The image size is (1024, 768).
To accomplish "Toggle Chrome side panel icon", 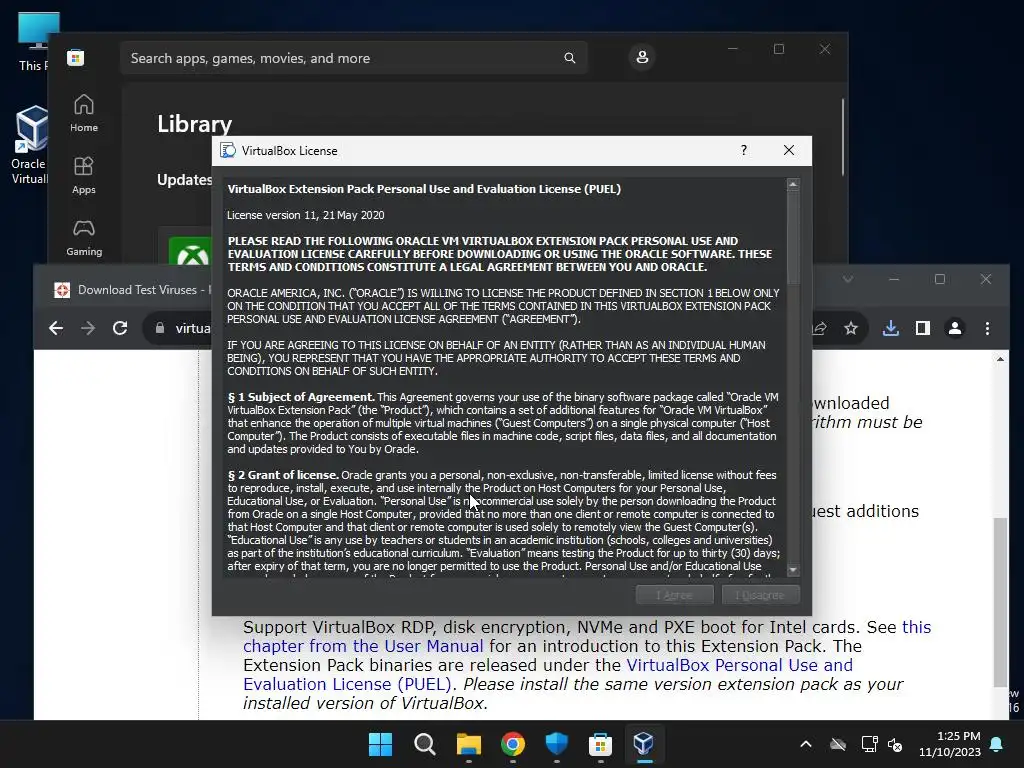I will tap(923, 328).
